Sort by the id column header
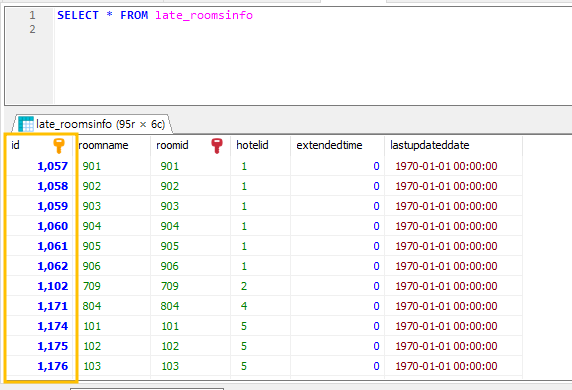Screen dimensions: 572x390 [39, 145]
